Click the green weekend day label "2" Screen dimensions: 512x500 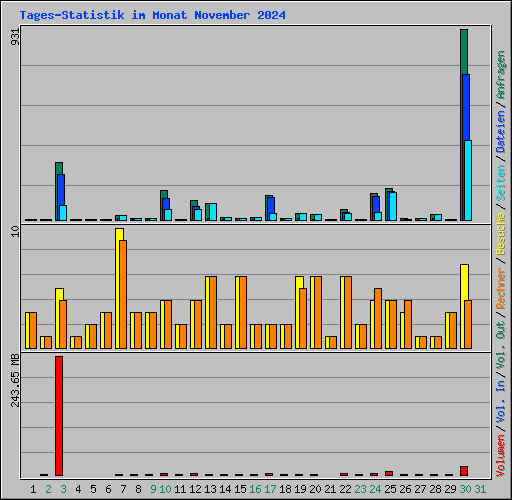pyautogui.click(x=48, y=489)
